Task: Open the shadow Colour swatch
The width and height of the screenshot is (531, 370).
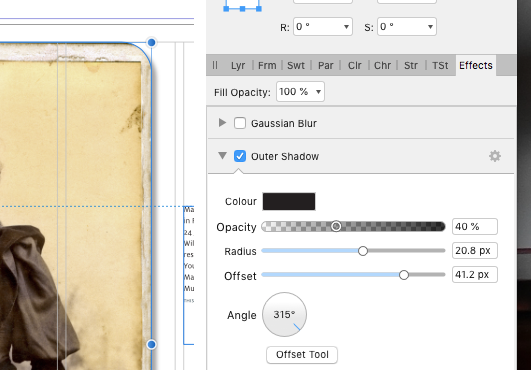Action: coord(289,201)
